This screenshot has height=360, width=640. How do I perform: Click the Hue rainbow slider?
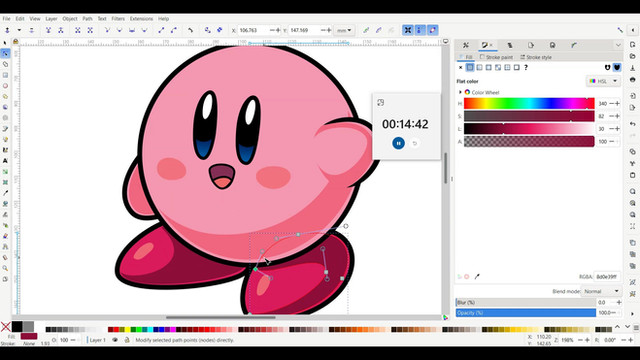[x=529, y=104]
